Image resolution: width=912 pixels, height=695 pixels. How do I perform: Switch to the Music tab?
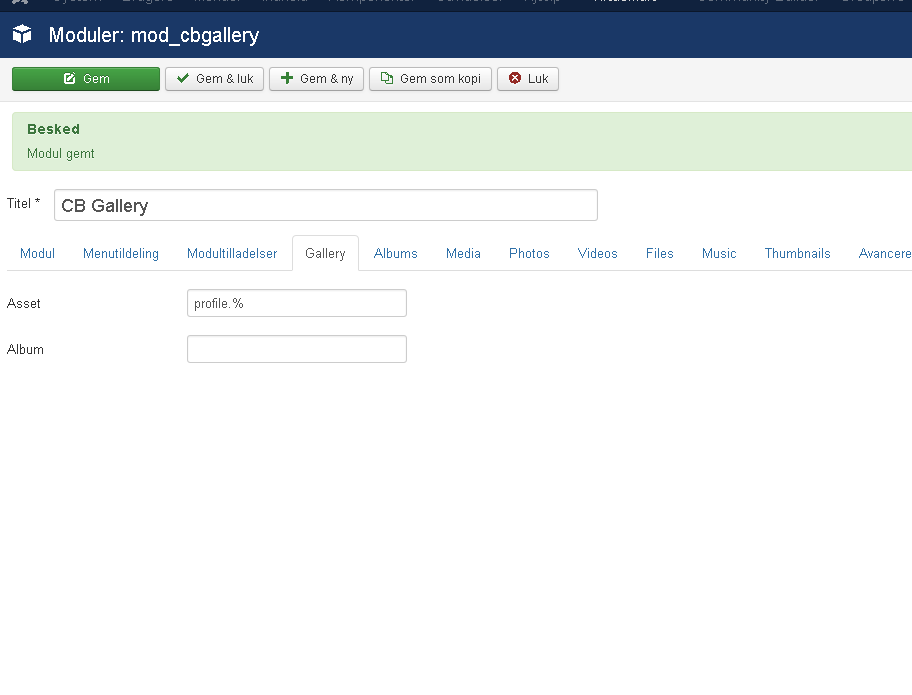[719, 254]
